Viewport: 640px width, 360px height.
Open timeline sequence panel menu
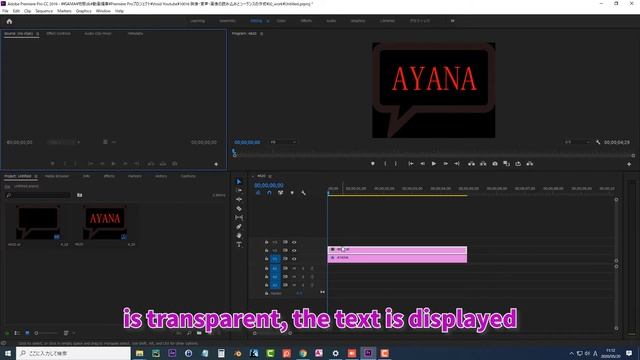pos(270,176)
